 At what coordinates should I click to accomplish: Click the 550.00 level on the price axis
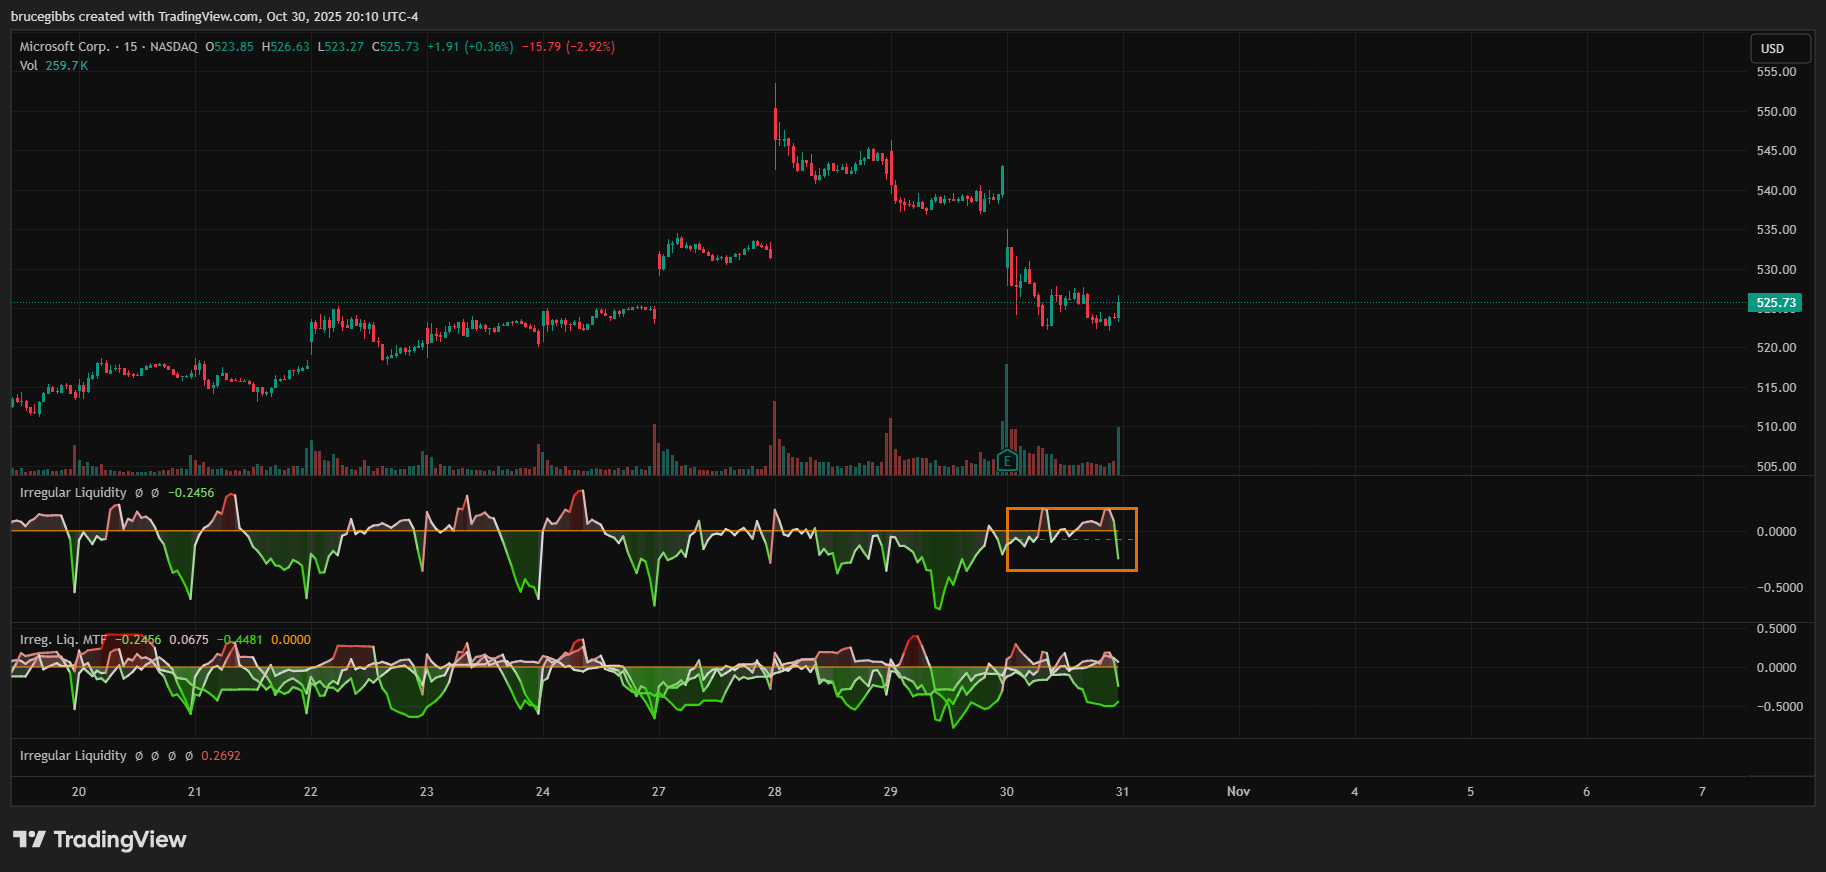[x=1776, y=112]
